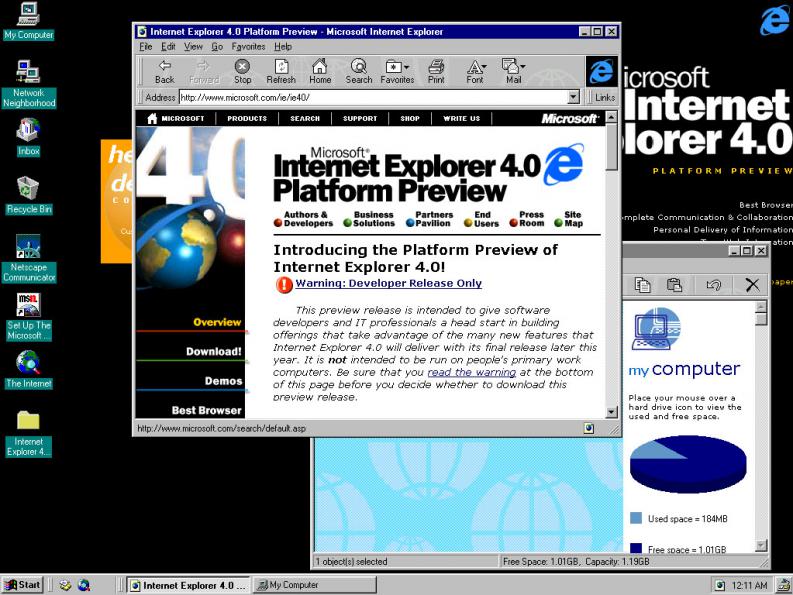Click the quick launch Internet Explorer icon
This screenshot has height=595, width=793.
84,585
